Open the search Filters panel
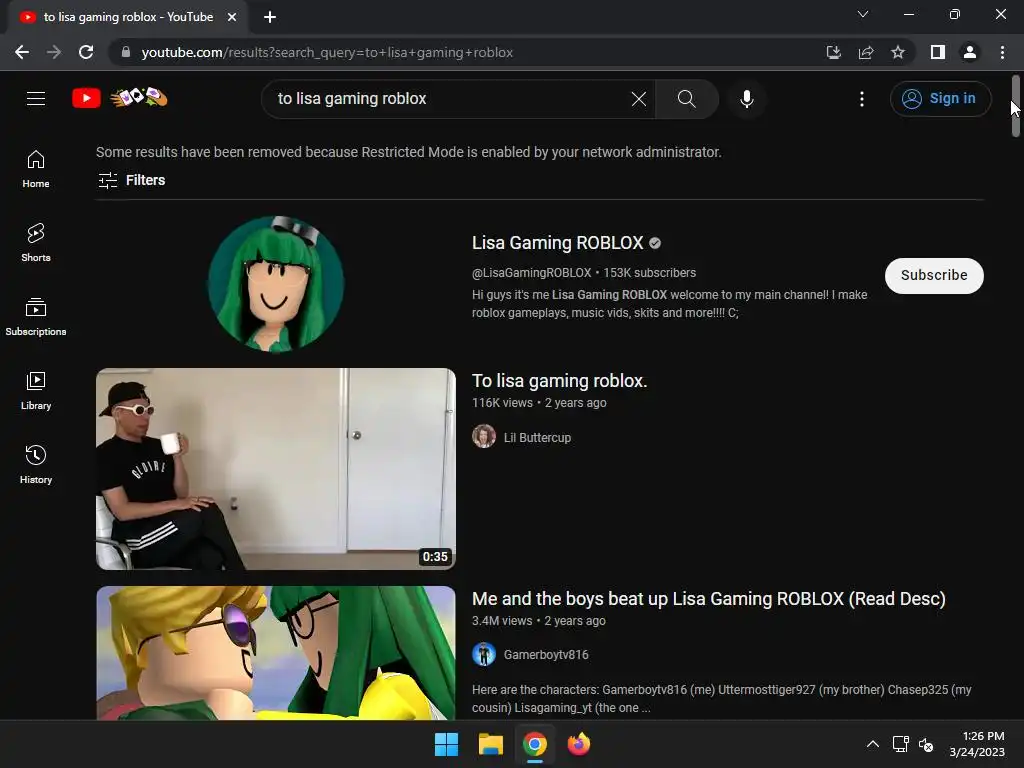The width and height of the screenshot is (1024, 768). [131, 180]
